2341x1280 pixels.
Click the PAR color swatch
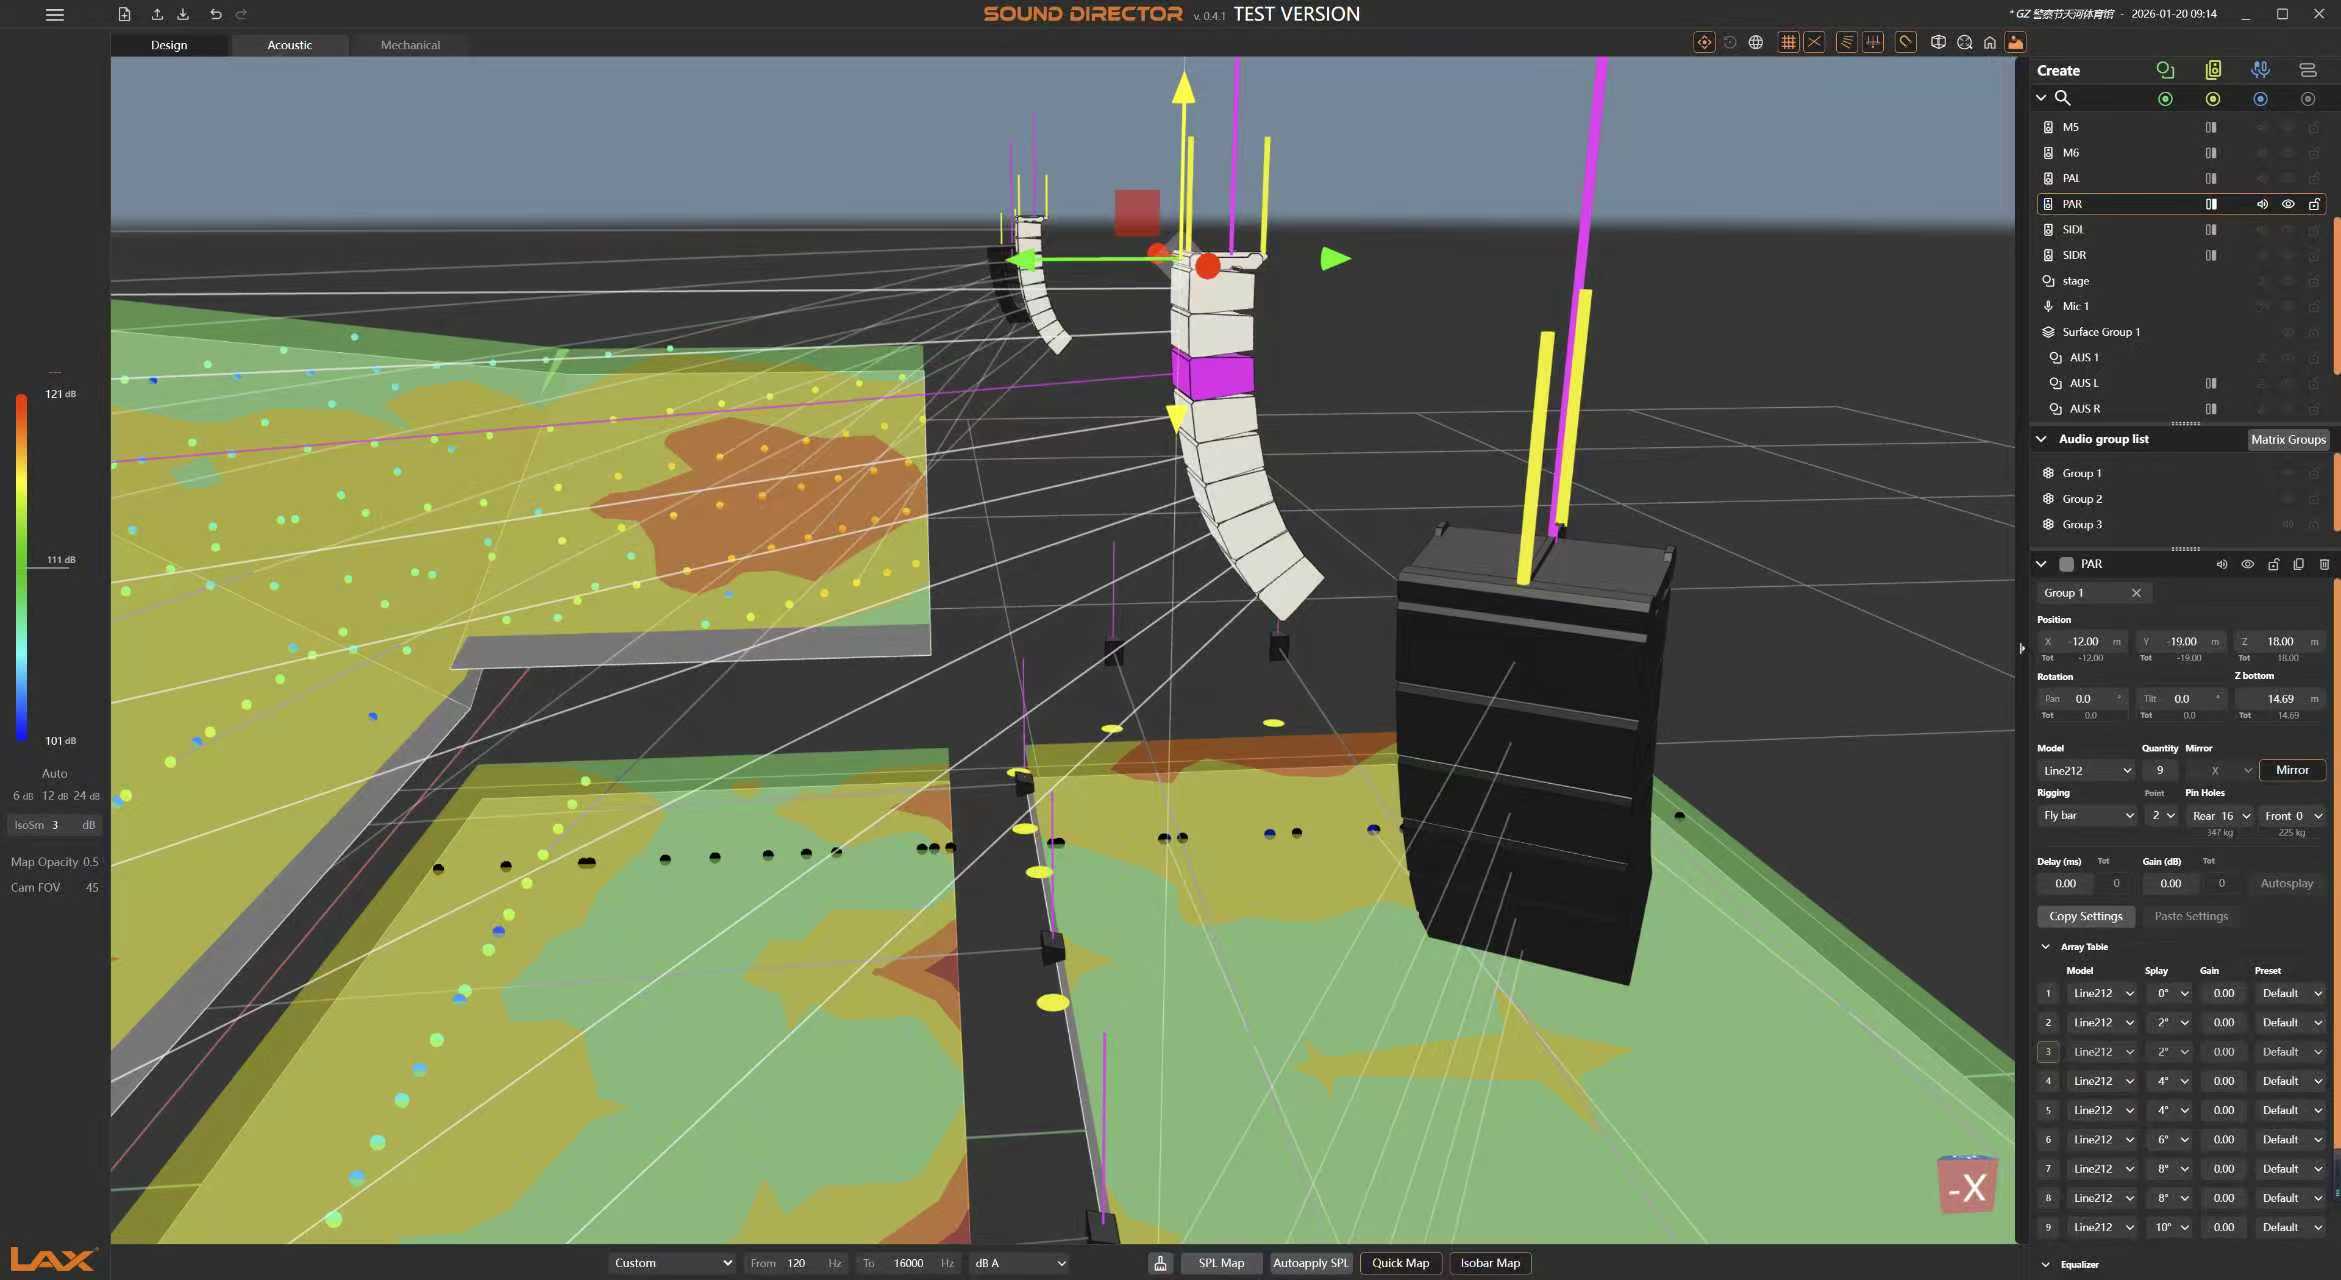(x=2066, y=564)
